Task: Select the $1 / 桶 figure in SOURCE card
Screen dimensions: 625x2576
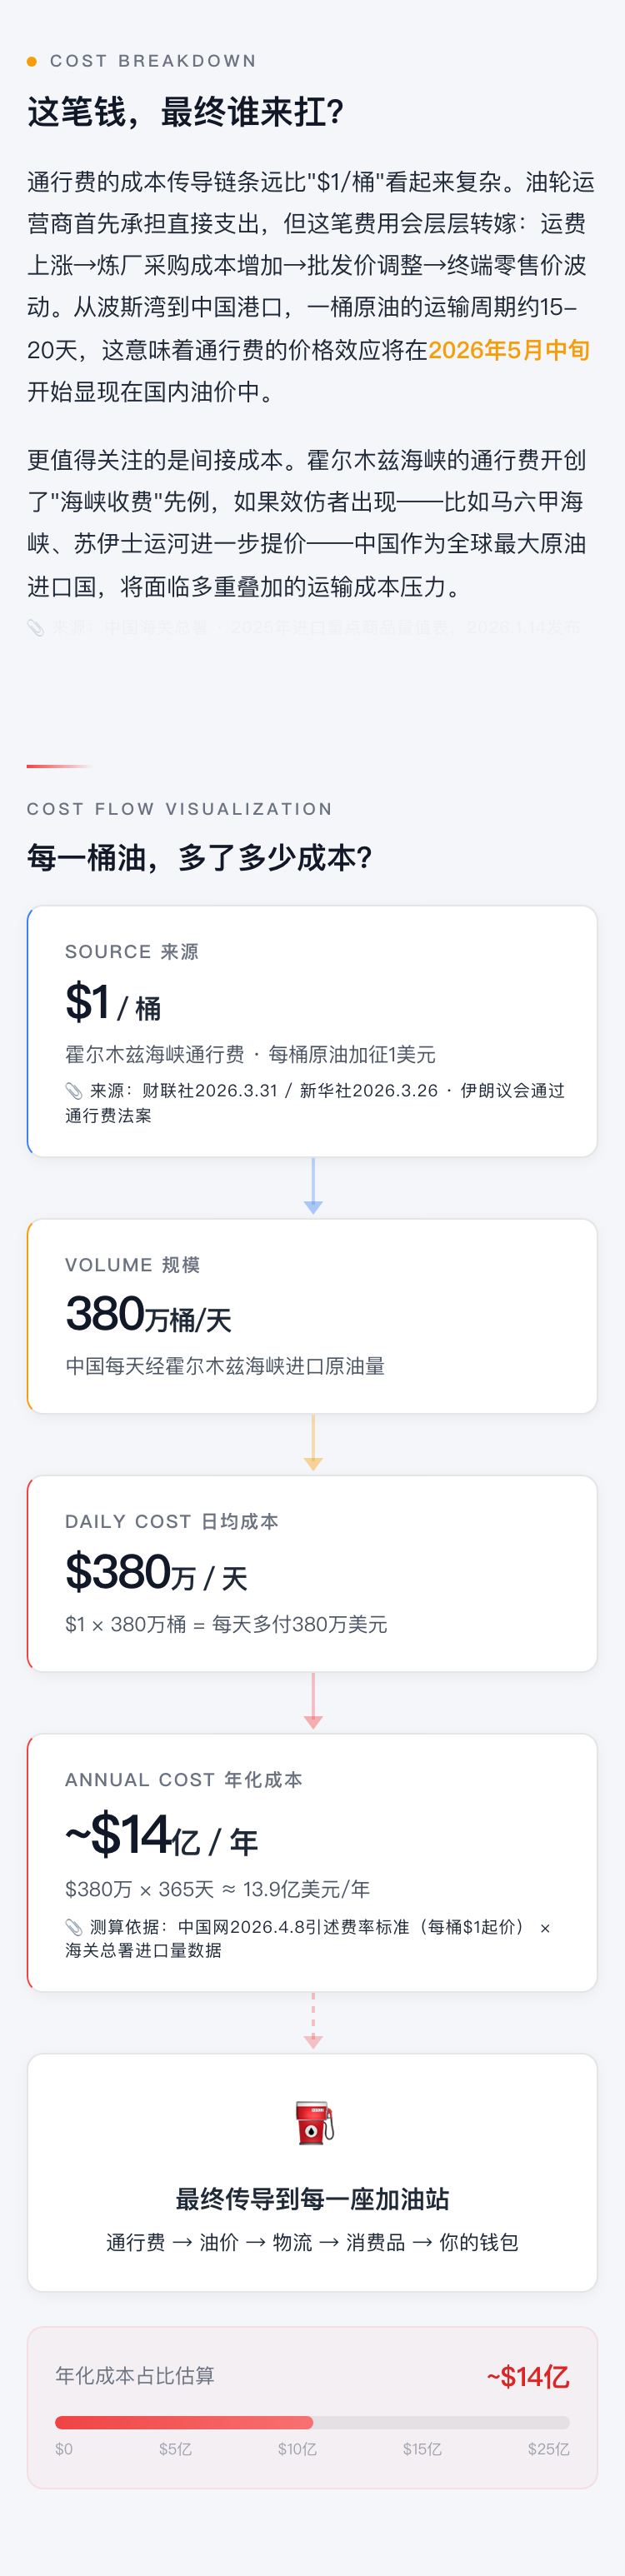Action: click(113, 1003)
